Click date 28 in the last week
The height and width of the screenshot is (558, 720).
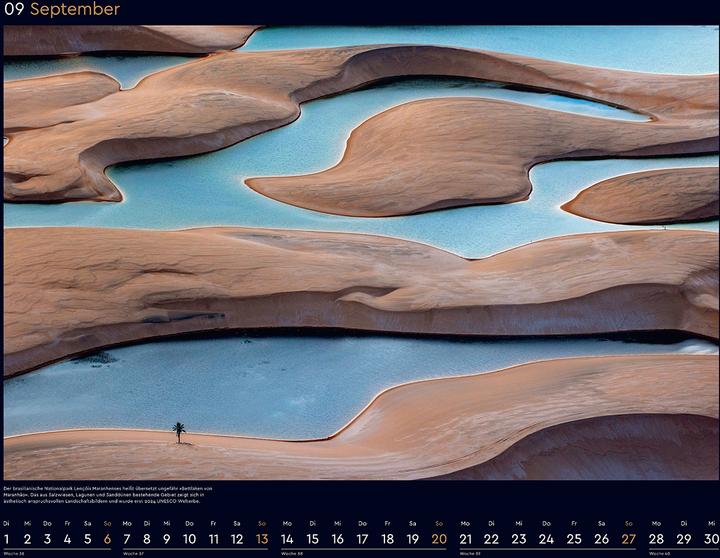pos(656,539)
